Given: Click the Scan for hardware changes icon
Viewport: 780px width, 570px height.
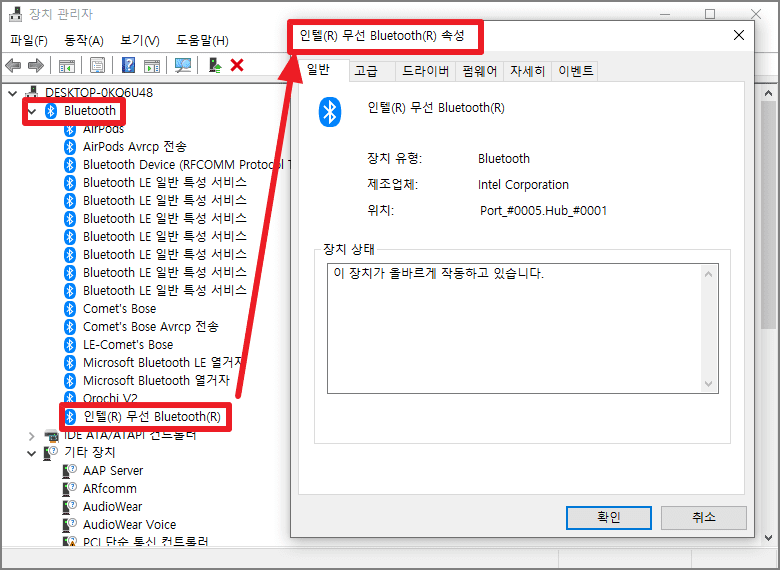Looking at the screenshot, I should pyautogui.click(x=183, y=66).
